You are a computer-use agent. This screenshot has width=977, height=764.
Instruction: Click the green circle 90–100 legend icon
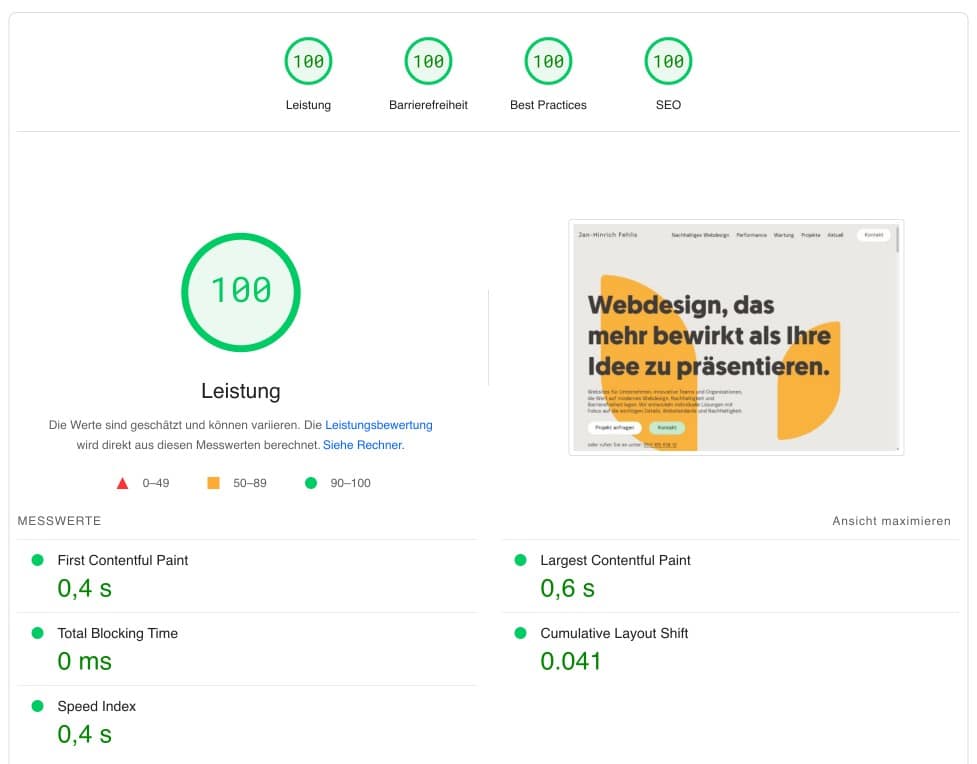[x=311, y=483]
